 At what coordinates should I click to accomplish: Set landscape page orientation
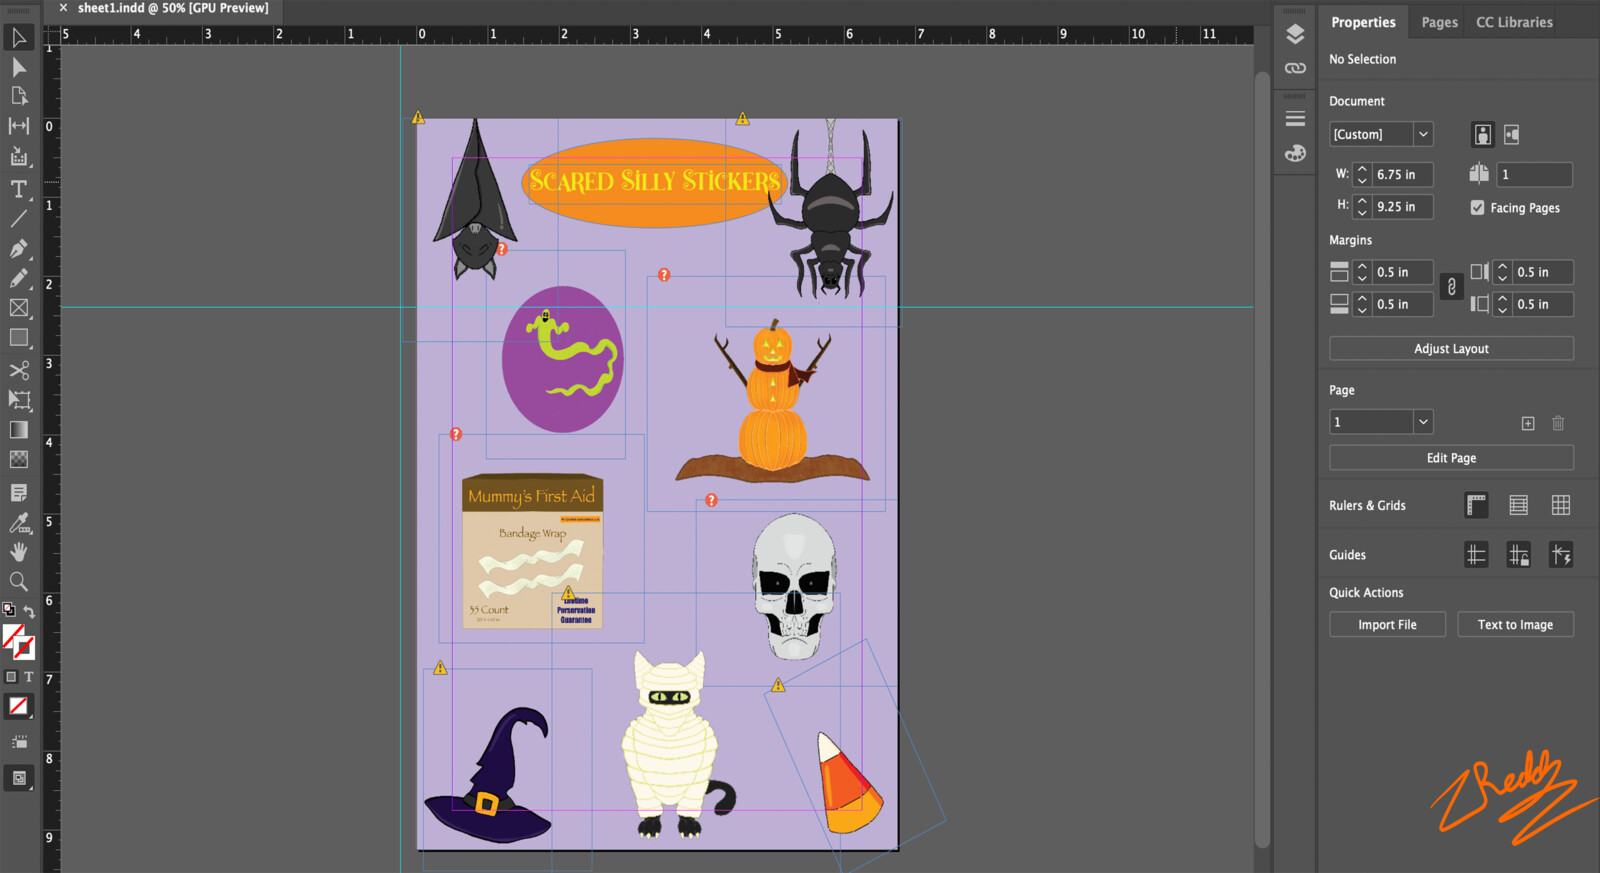coord(1512,134)
